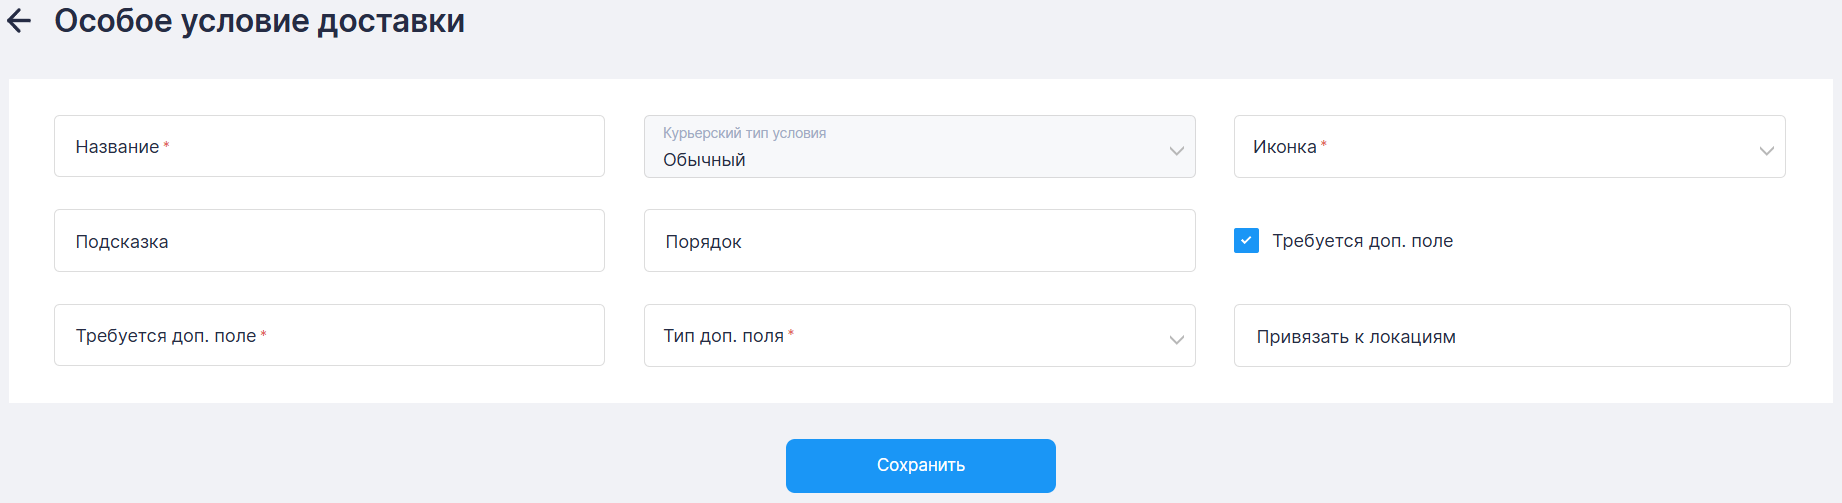Image resolution: width=1842 pixels, height=503 pixels.
Task: Go back using the left arrow
Action: point(19,21)
